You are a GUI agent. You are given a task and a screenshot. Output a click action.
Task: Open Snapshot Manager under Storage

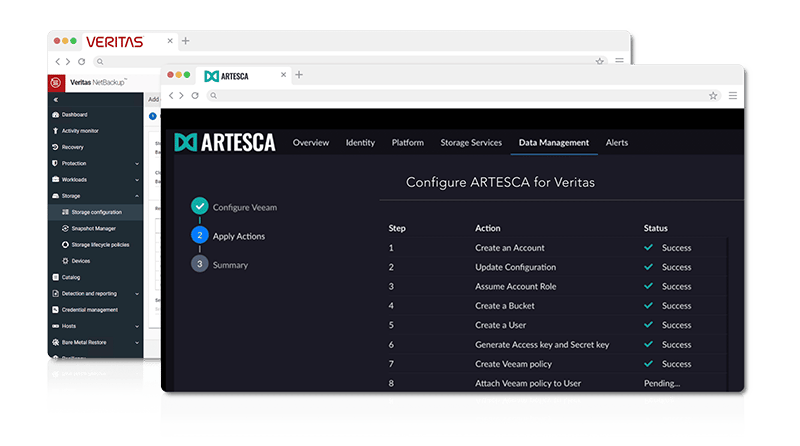pos(93,229)
